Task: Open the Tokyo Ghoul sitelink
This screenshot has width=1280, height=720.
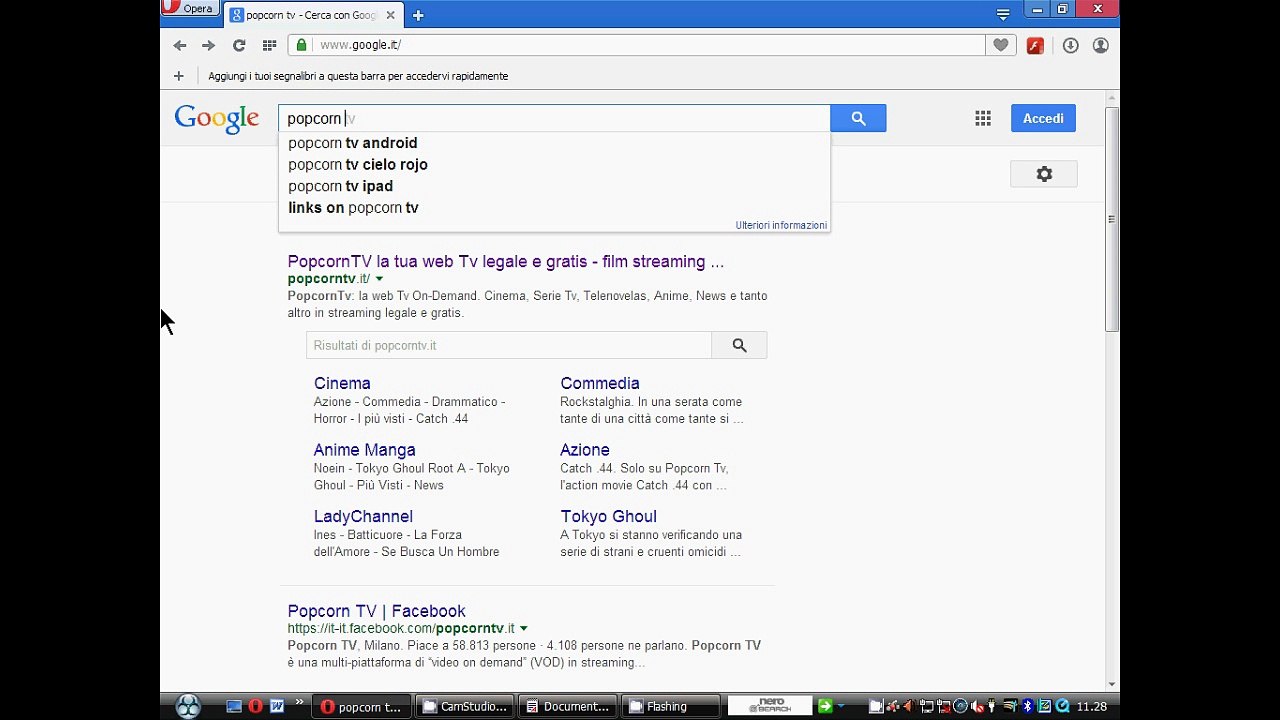Action: click(608, 516)
